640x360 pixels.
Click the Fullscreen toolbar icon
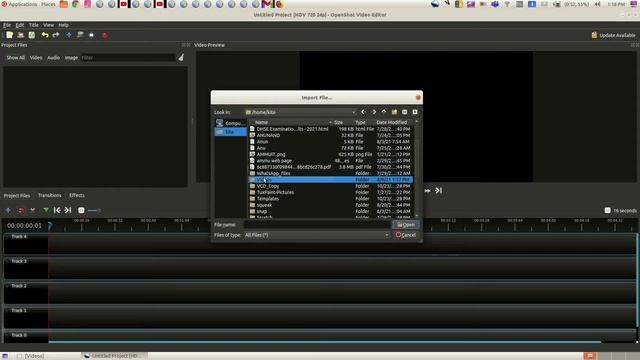coord(91,35)
